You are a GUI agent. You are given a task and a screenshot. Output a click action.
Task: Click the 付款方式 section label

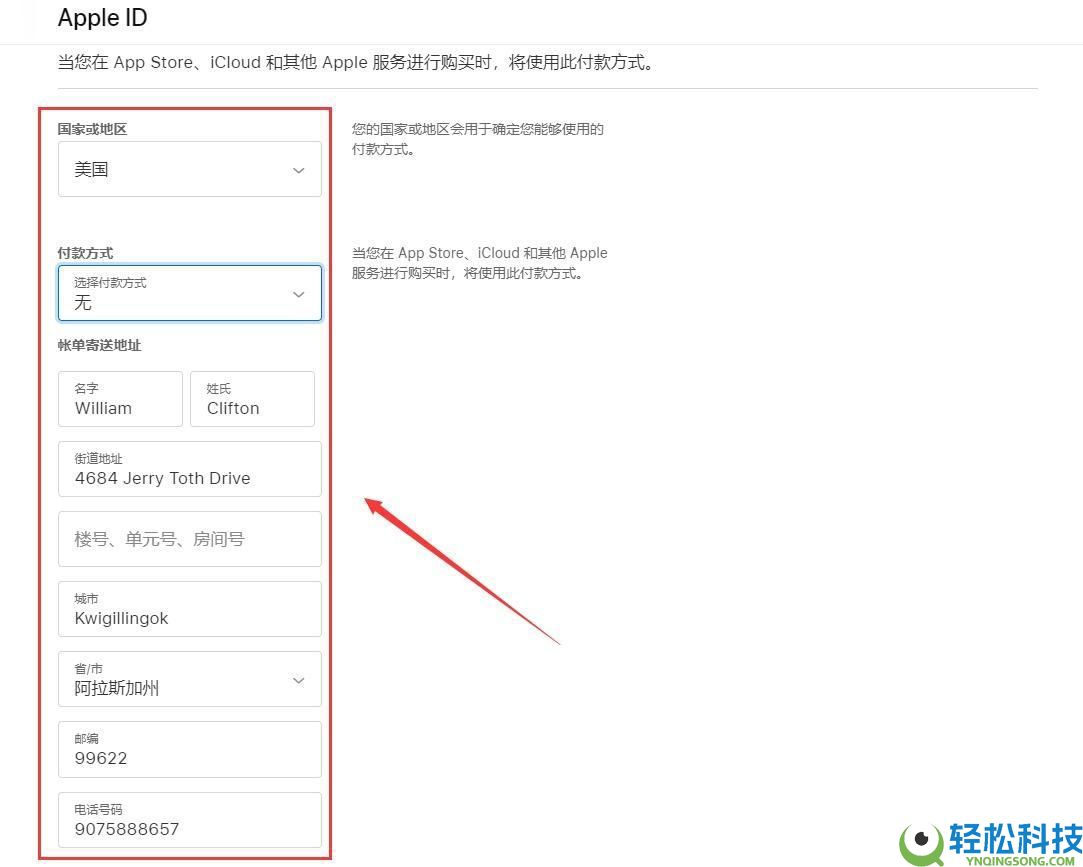[x=85, y=253]
